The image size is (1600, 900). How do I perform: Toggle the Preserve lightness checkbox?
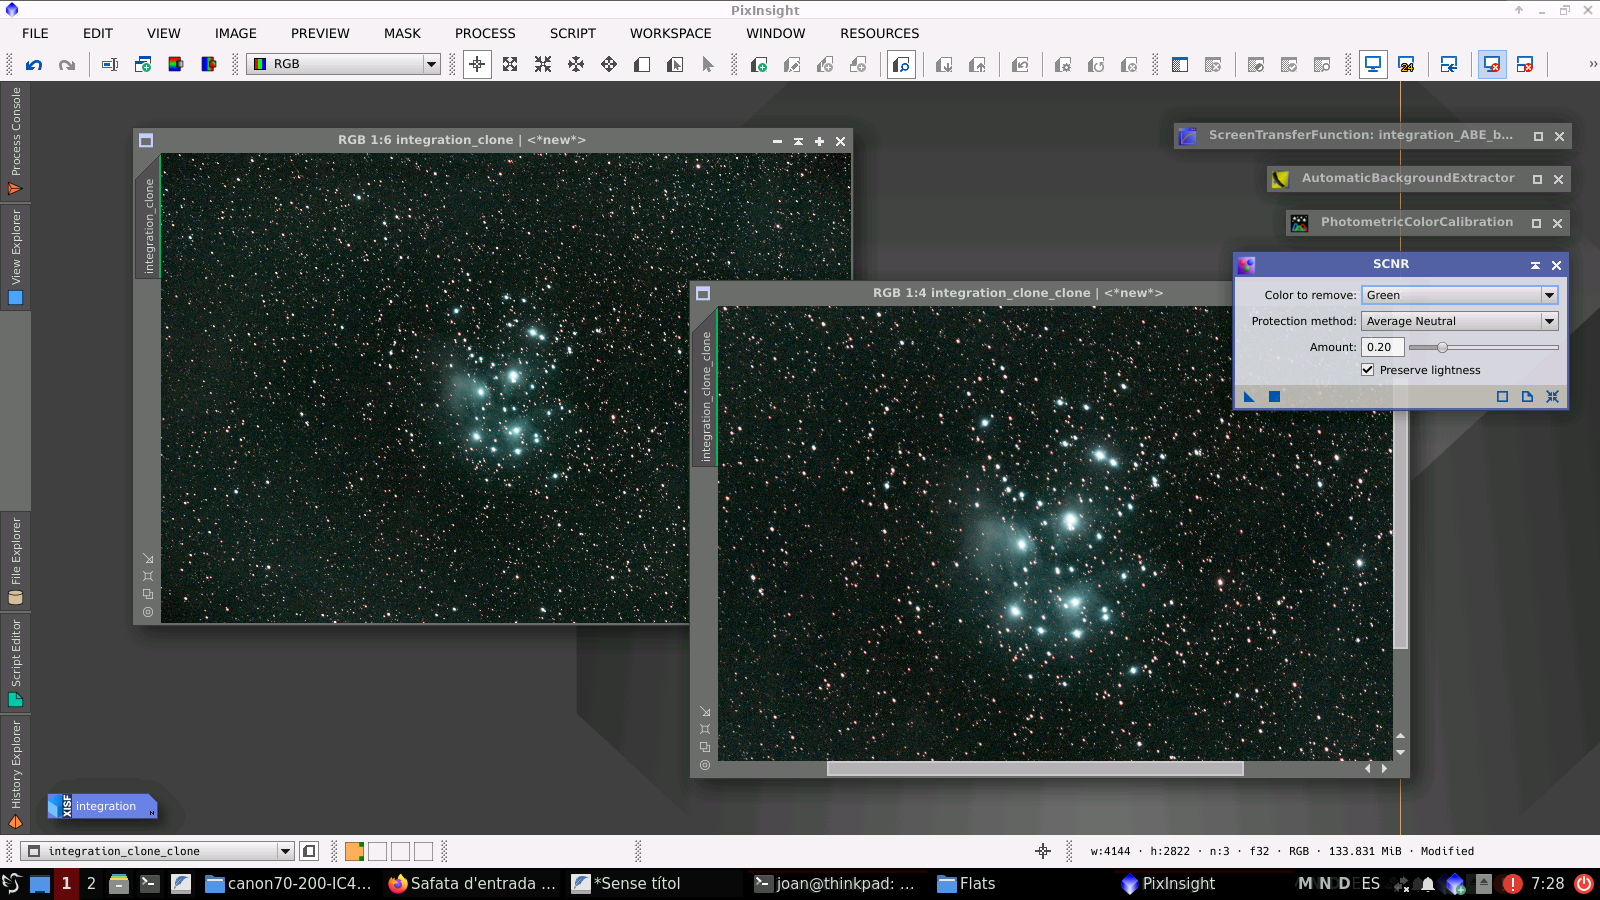tap(1367, 369)
